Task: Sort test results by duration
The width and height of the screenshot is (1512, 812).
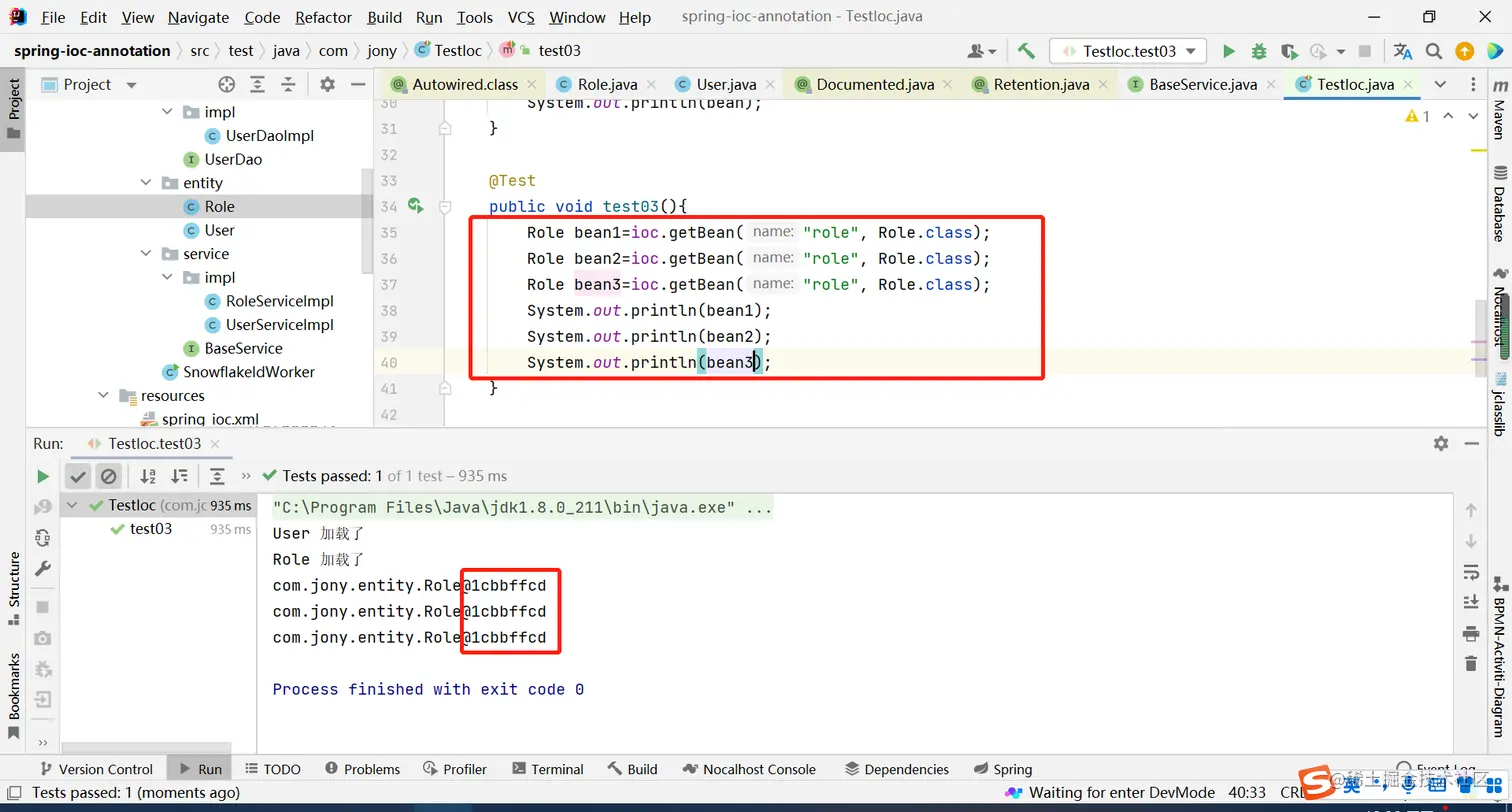Action: pos(179,476)
